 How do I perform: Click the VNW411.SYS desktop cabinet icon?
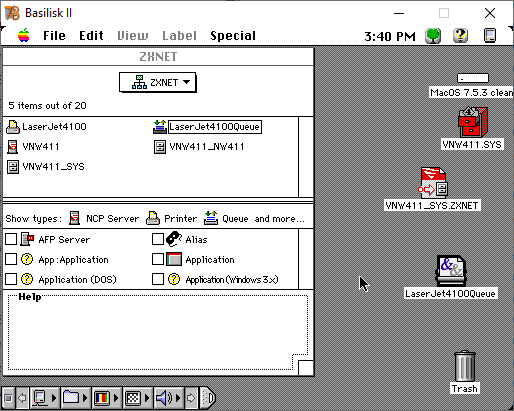(x=473, y=122)
